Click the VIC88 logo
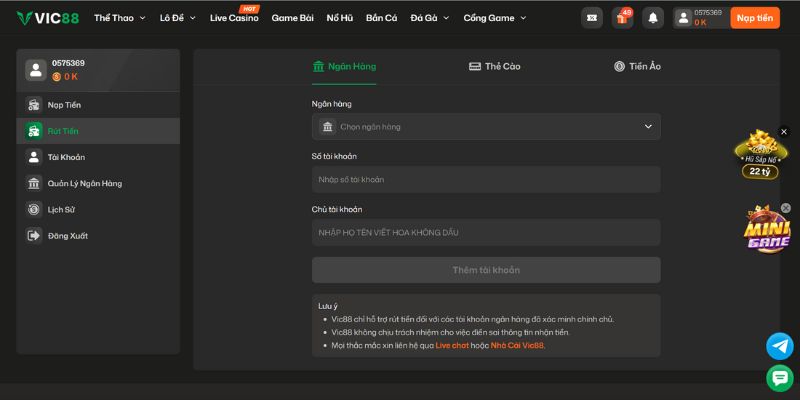This screenshot has width=800, height=400. coord(47,18)
